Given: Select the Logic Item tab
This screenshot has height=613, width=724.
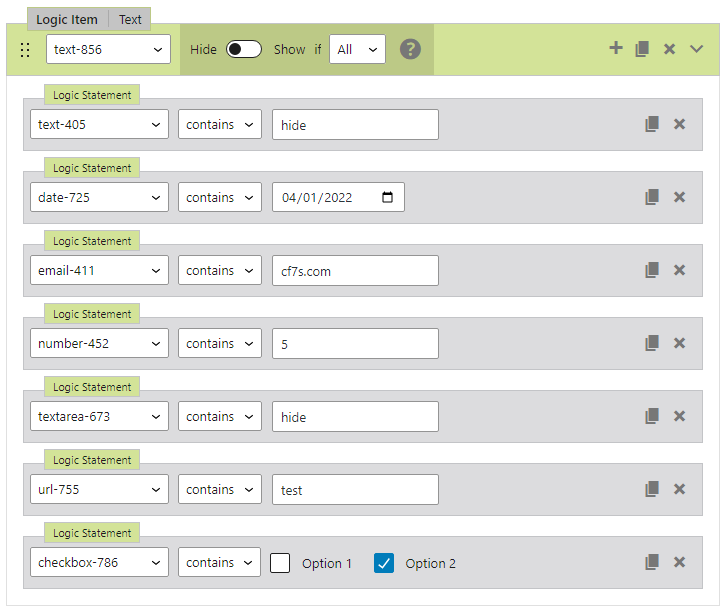Looking at the screenshot, I should 67,19.
